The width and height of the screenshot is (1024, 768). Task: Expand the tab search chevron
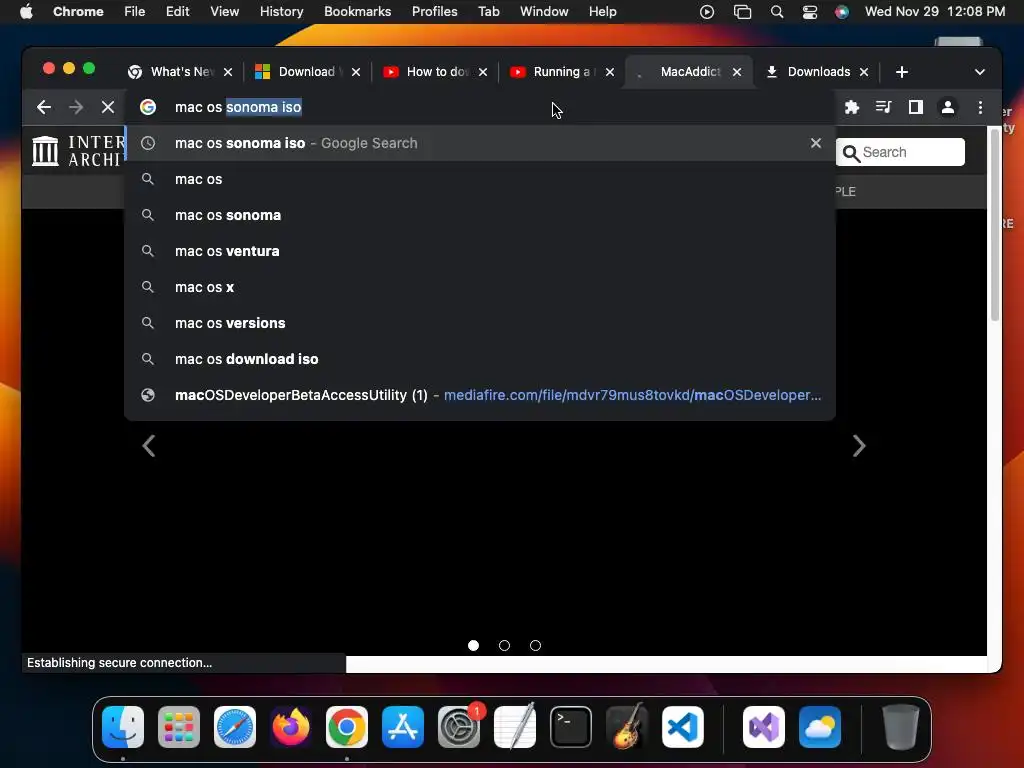coord(980,72)
